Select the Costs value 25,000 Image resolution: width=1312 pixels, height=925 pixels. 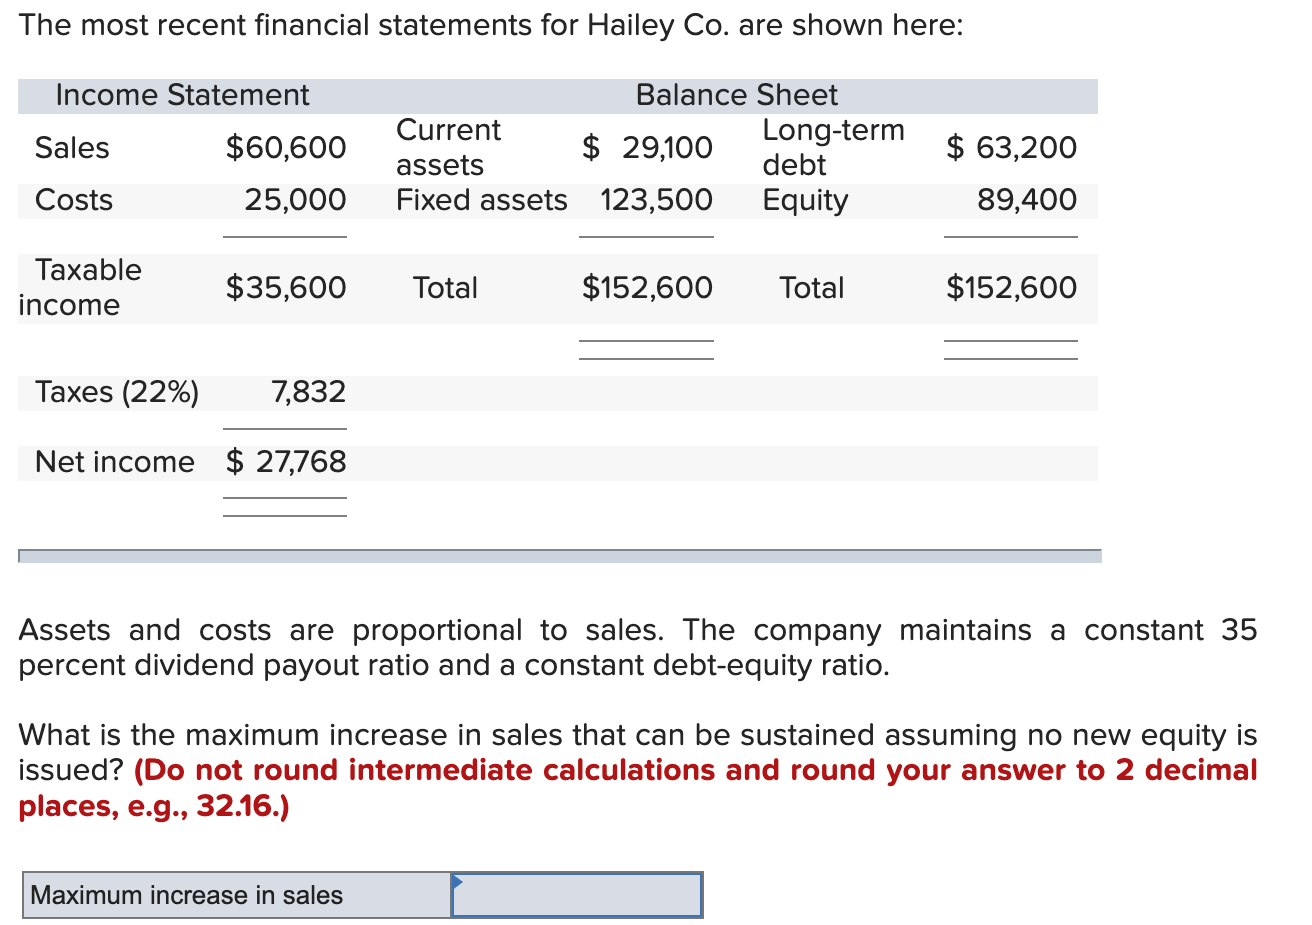(x=295, y=200)
